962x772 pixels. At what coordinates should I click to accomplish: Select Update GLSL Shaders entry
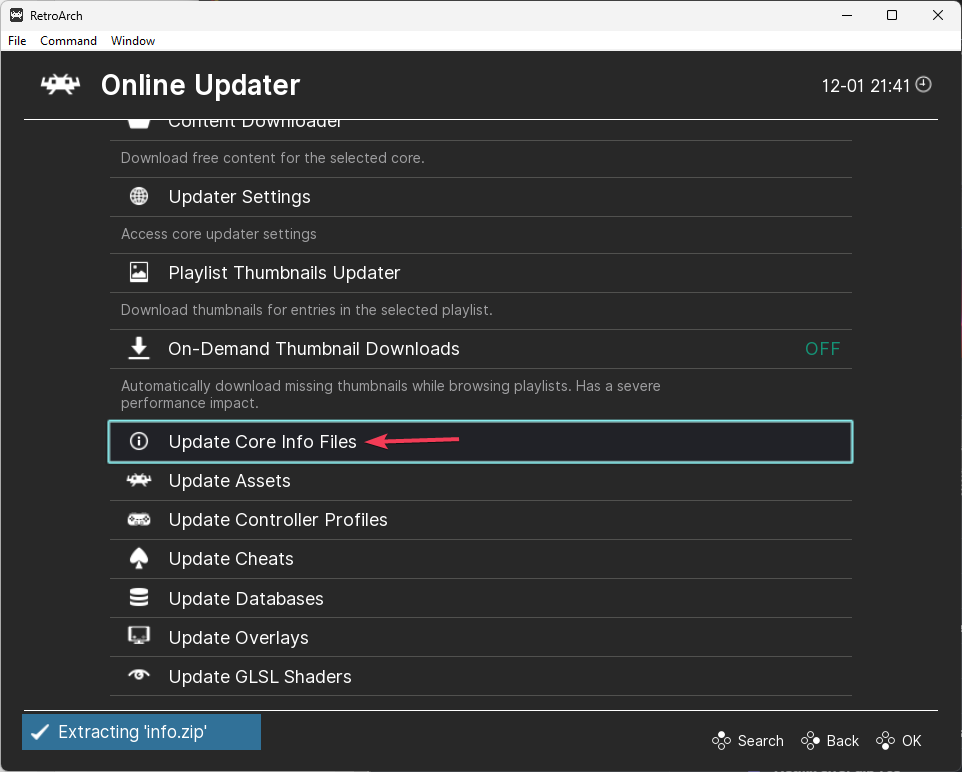(x=480, y=676)
